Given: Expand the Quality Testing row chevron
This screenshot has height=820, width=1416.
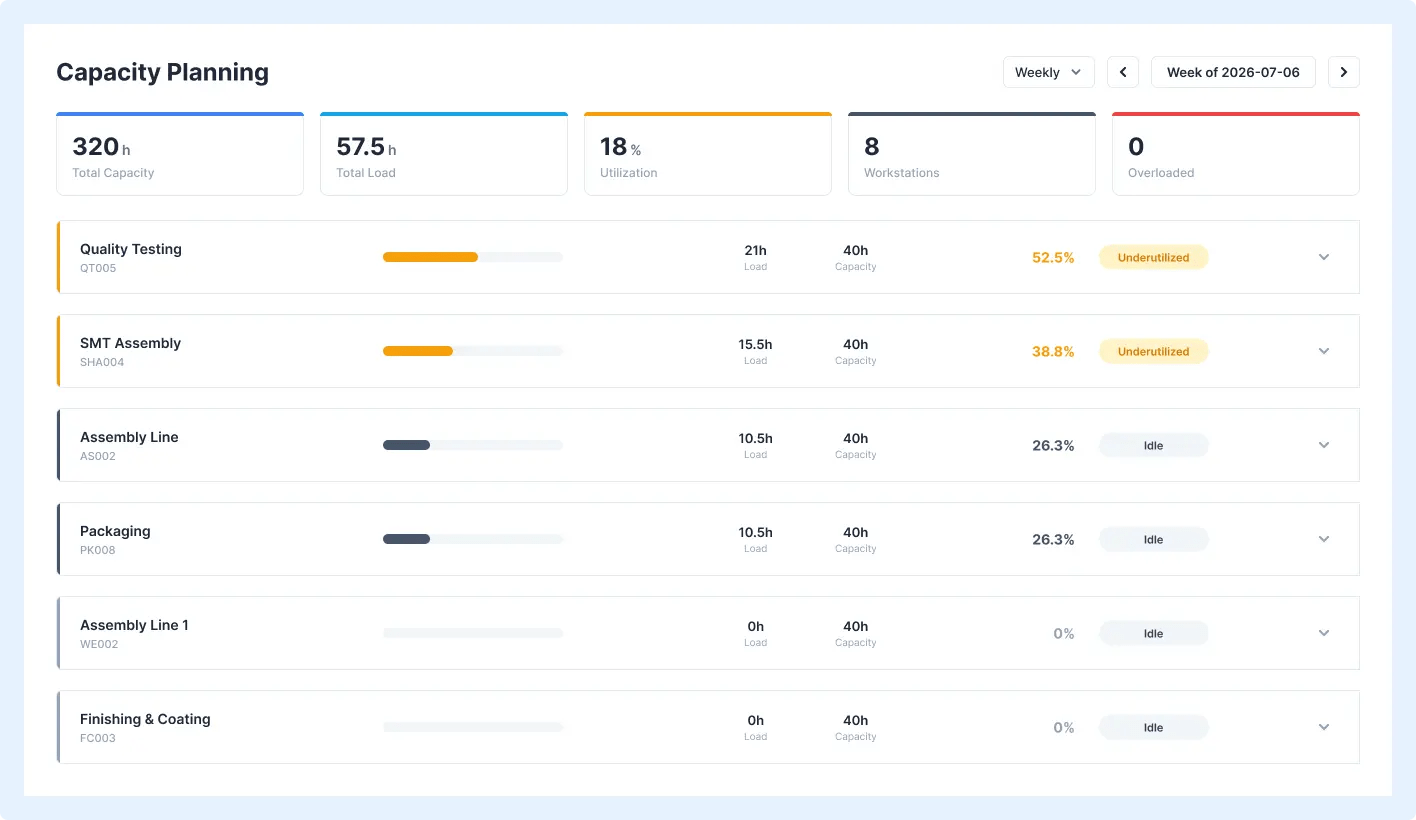Looking at the screenshot, I should coord(1324,257).
